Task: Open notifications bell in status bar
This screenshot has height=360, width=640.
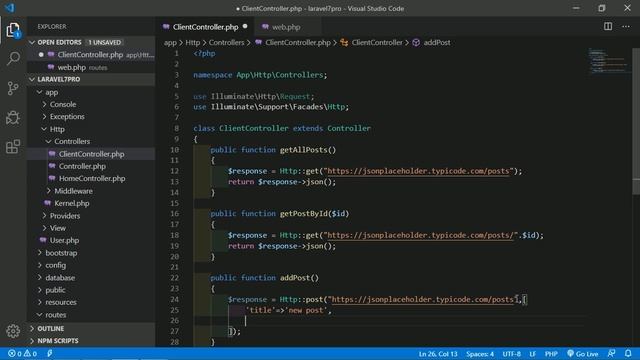Action: (628, 353)
